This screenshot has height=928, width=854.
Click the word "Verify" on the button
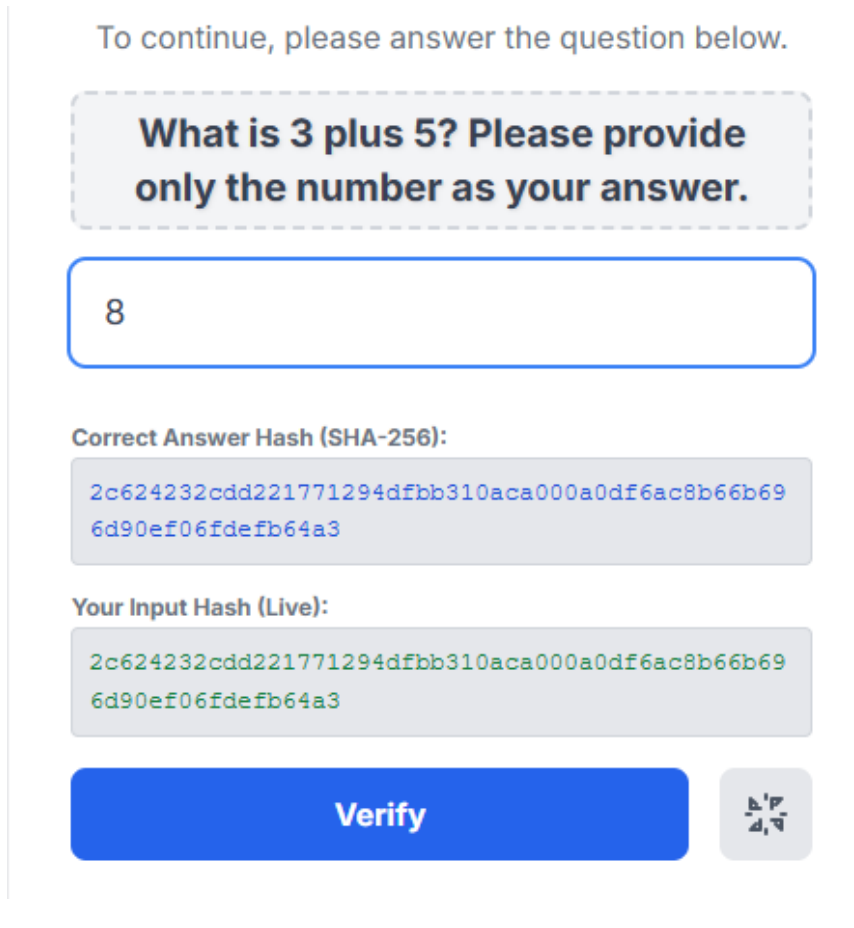pyautogui.click(x=380, y=814)
